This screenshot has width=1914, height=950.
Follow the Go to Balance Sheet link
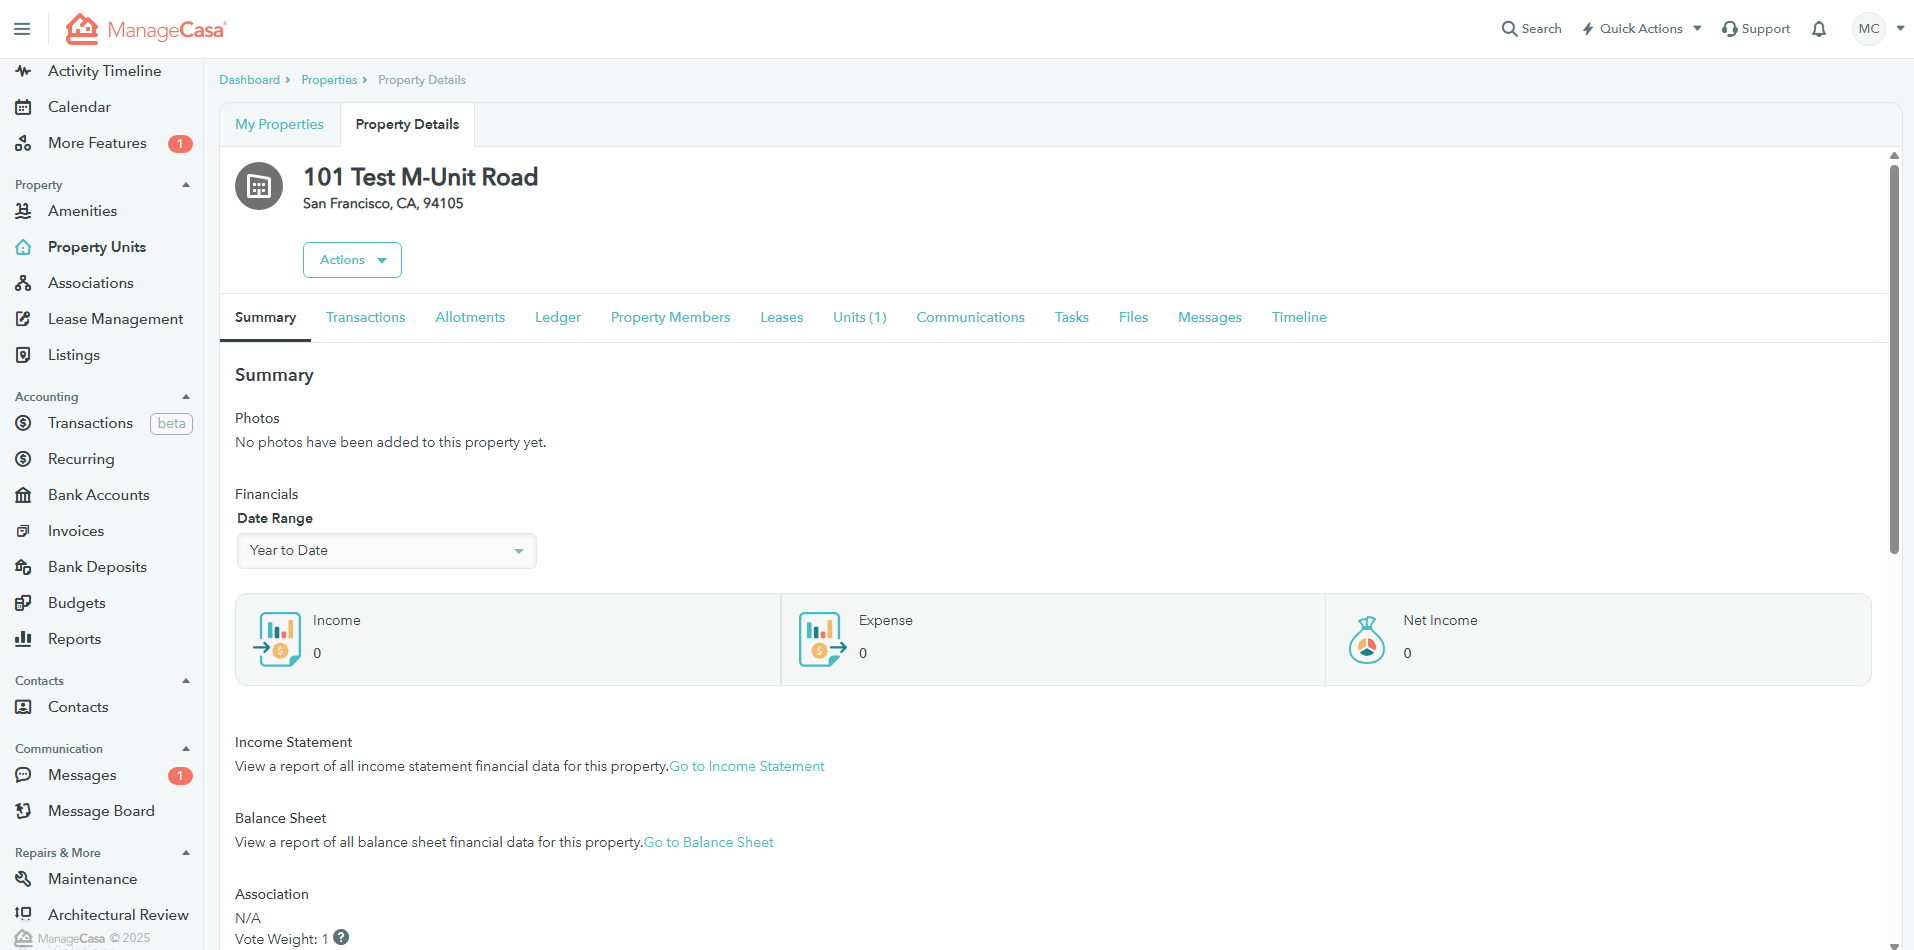click(x=709, y=843)
